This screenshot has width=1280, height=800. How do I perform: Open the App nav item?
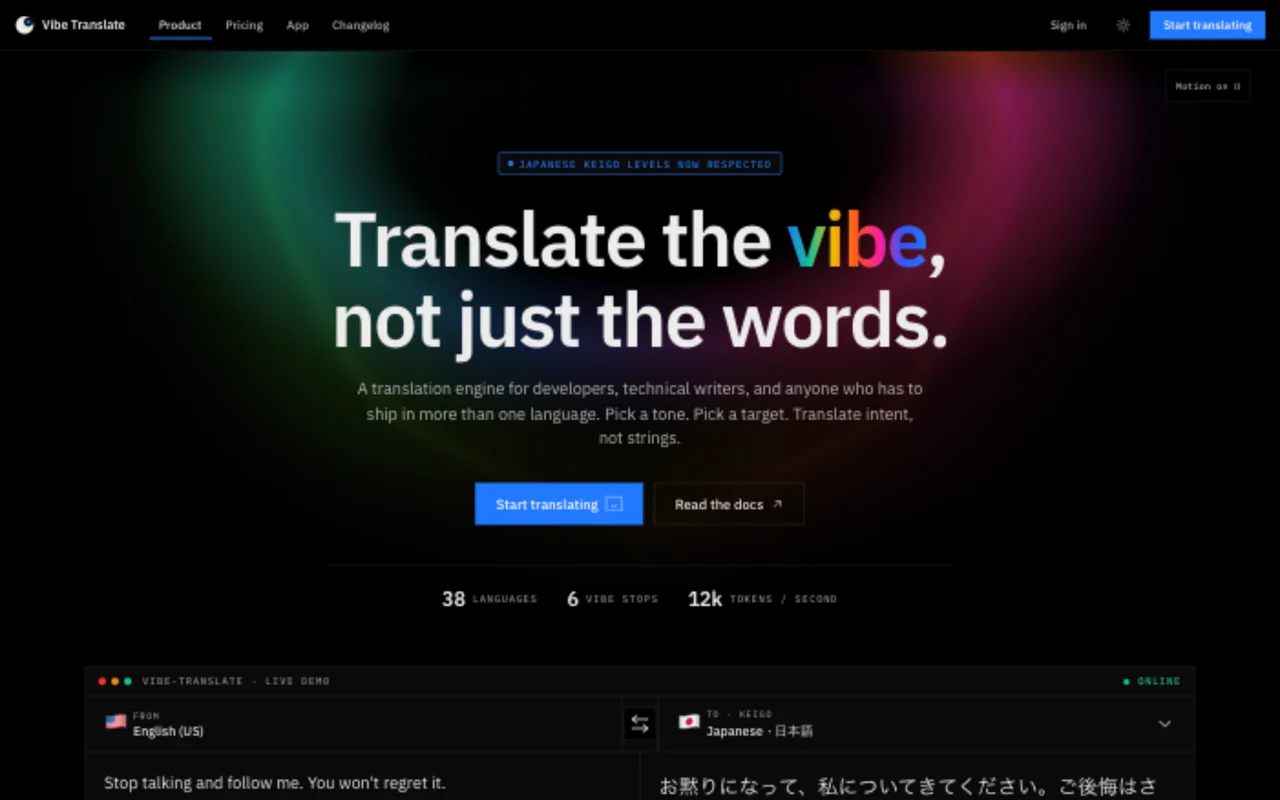point(297,25)
